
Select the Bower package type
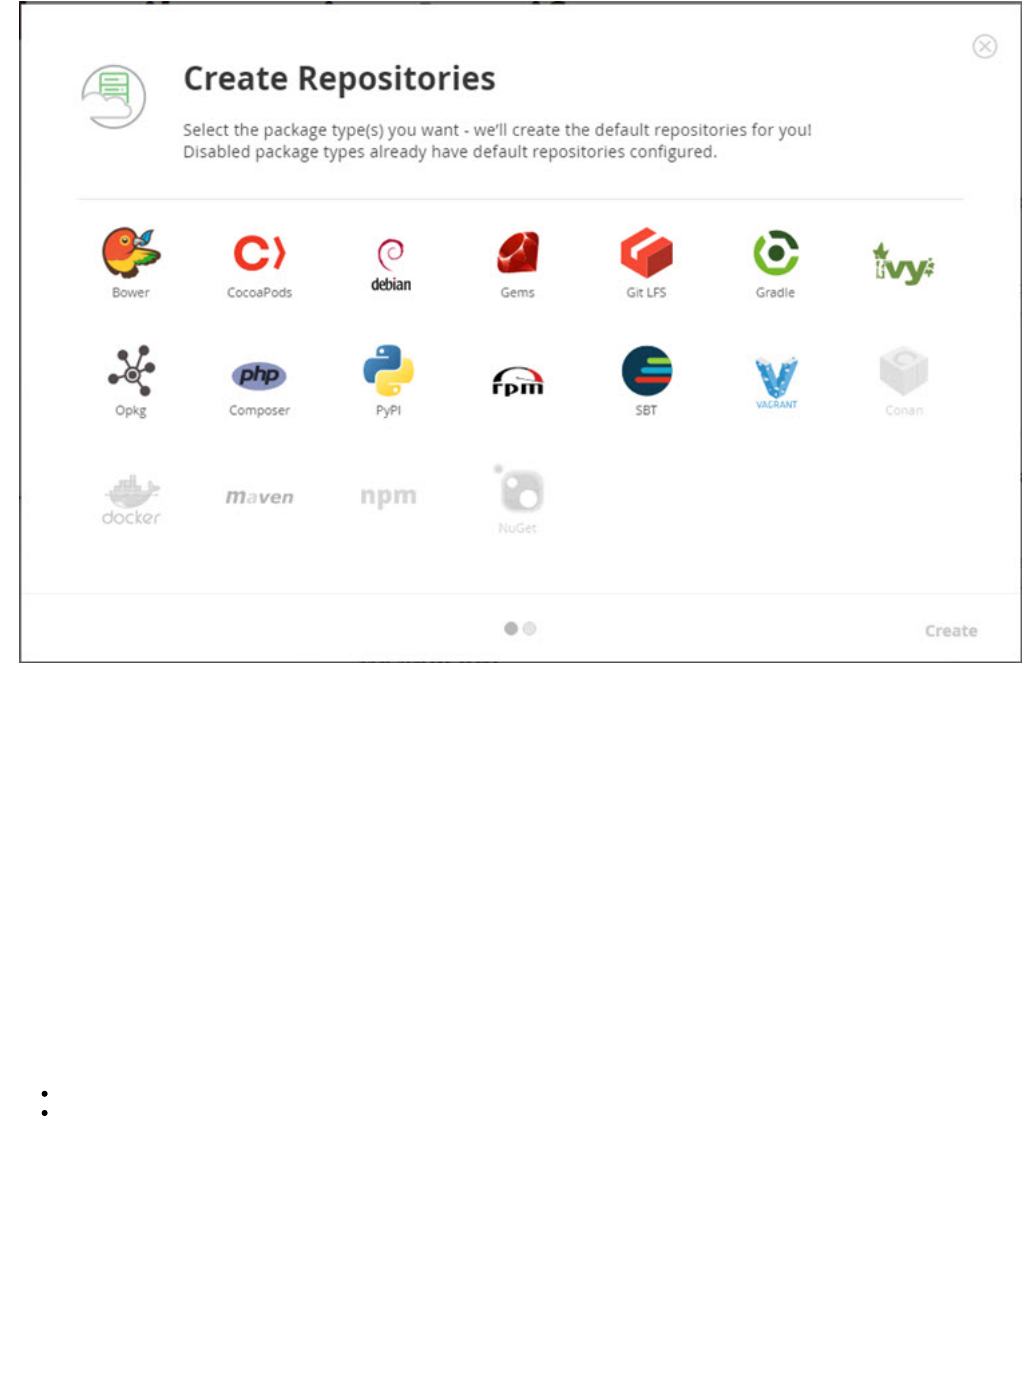point(131,262)
